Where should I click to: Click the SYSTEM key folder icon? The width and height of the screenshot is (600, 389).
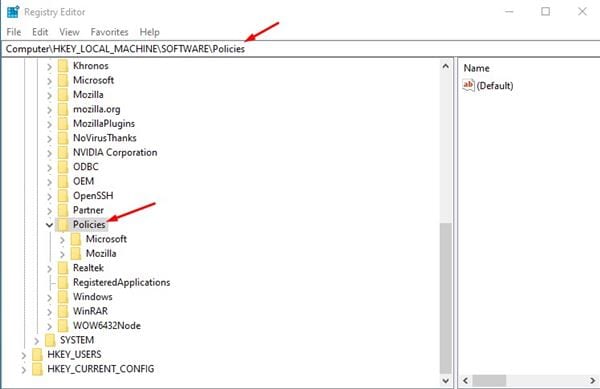point(50,340)
